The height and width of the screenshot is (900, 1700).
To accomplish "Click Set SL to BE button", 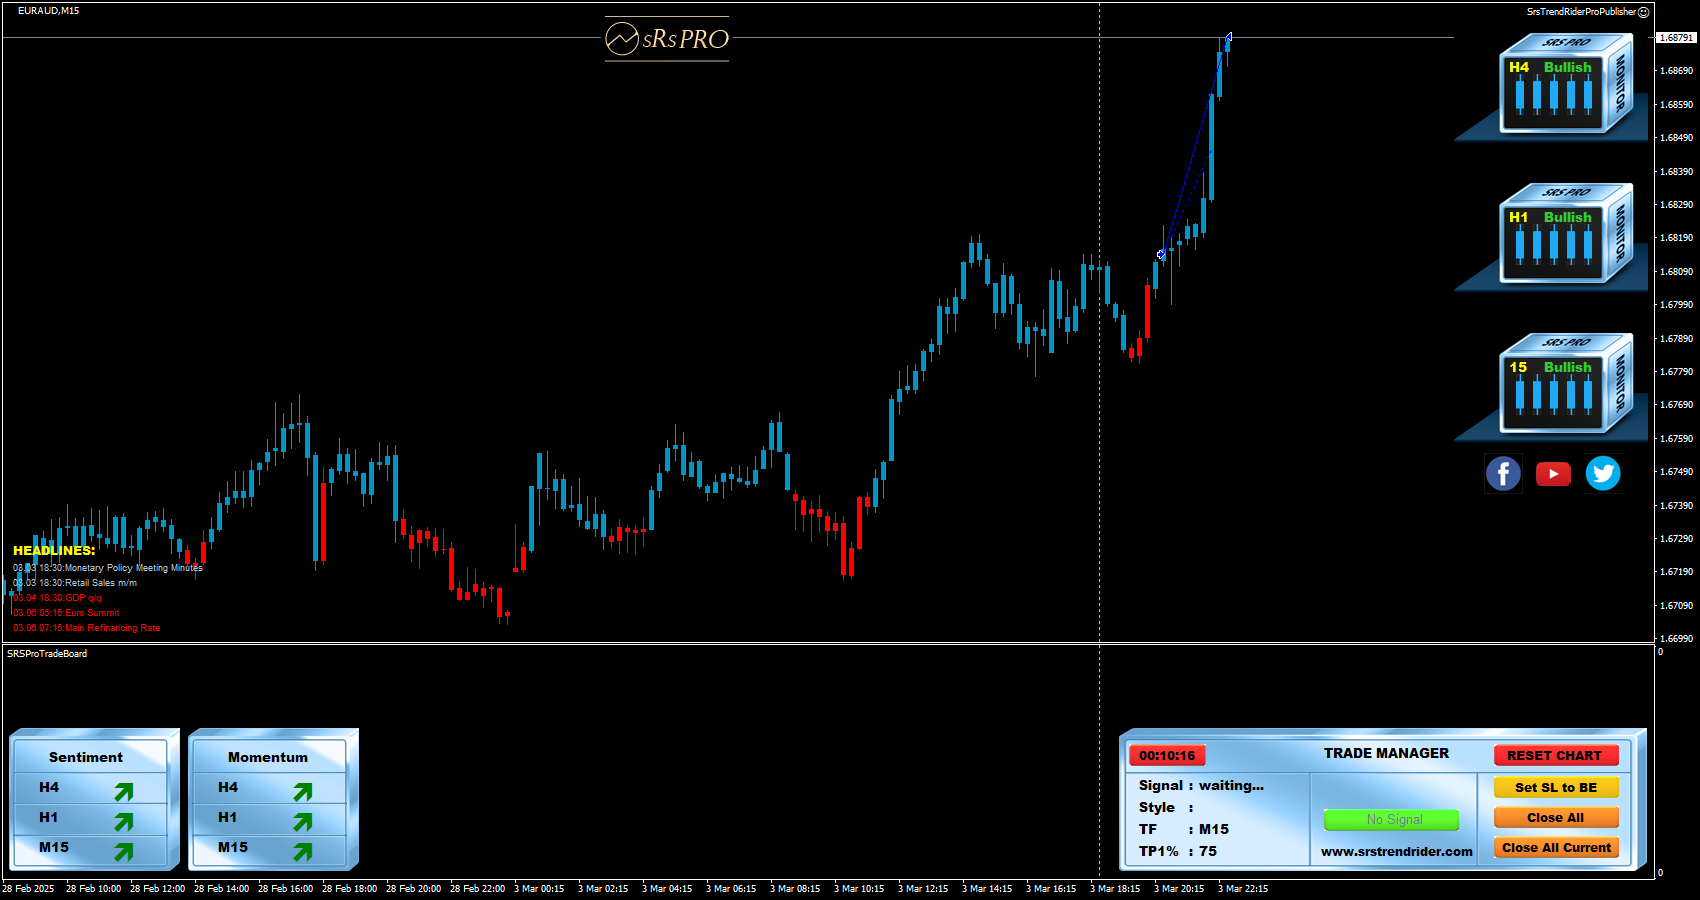I will coord(1556,787).
